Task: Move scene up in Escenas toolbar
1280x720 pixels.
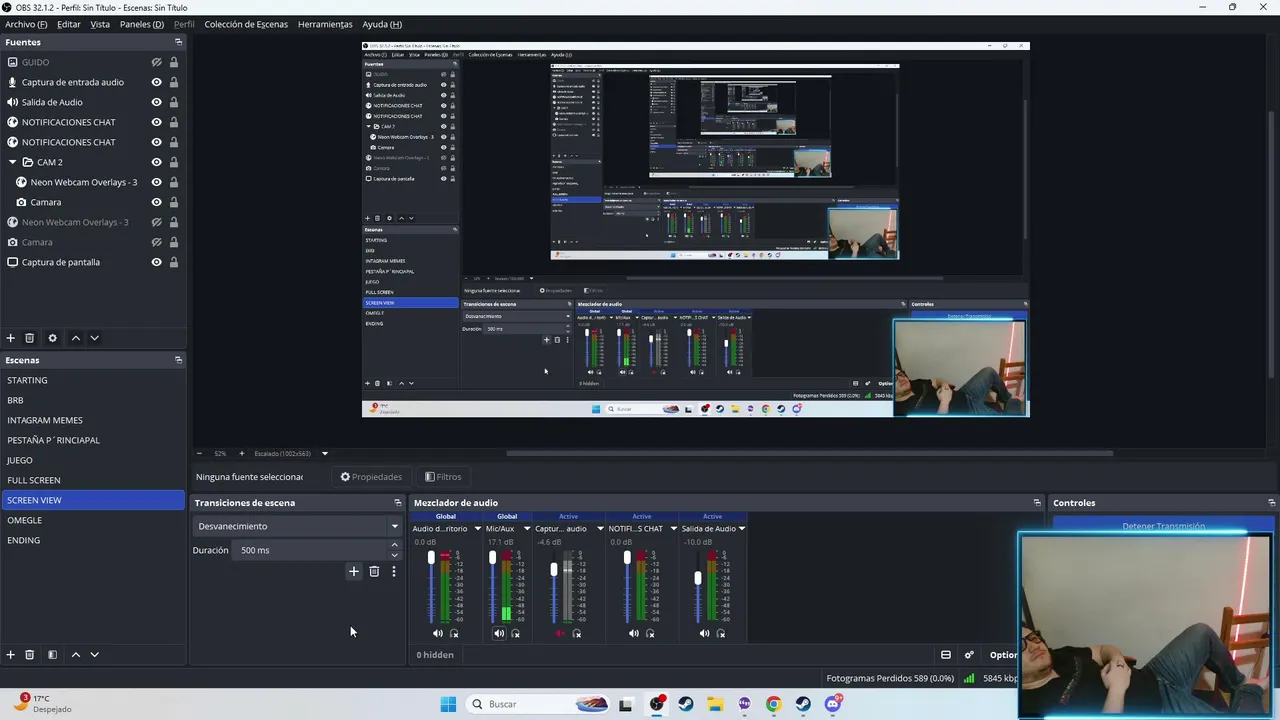Action: click(75, 654)
